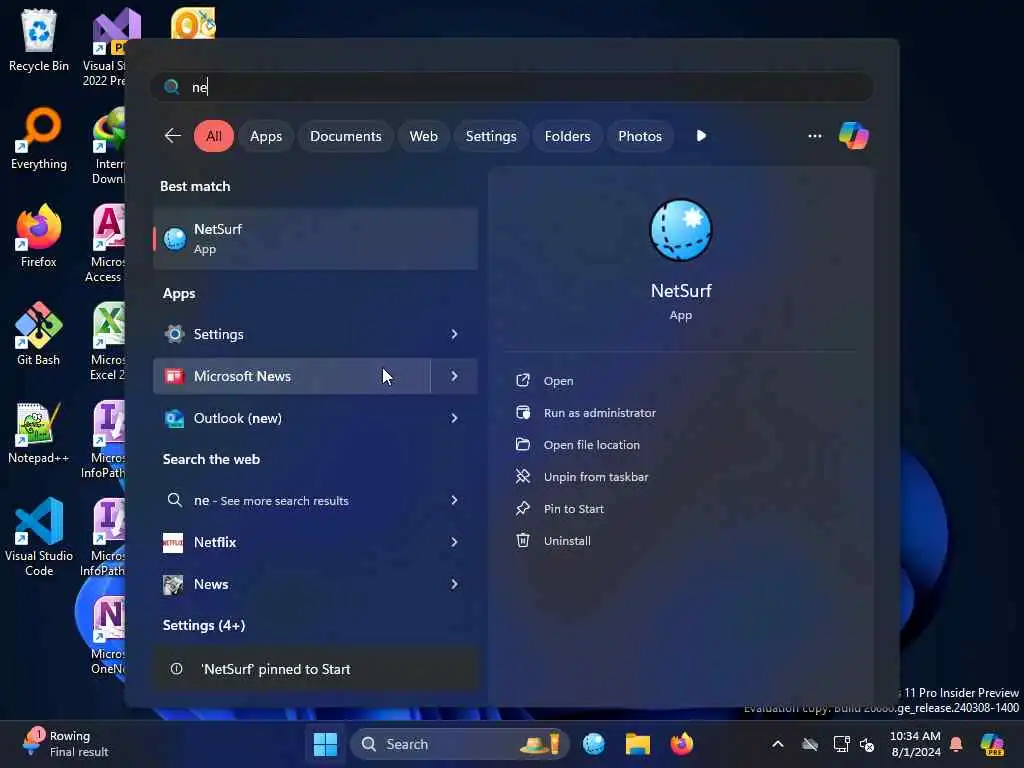Open the clock showing 10:34 AM

click(915, 744)
